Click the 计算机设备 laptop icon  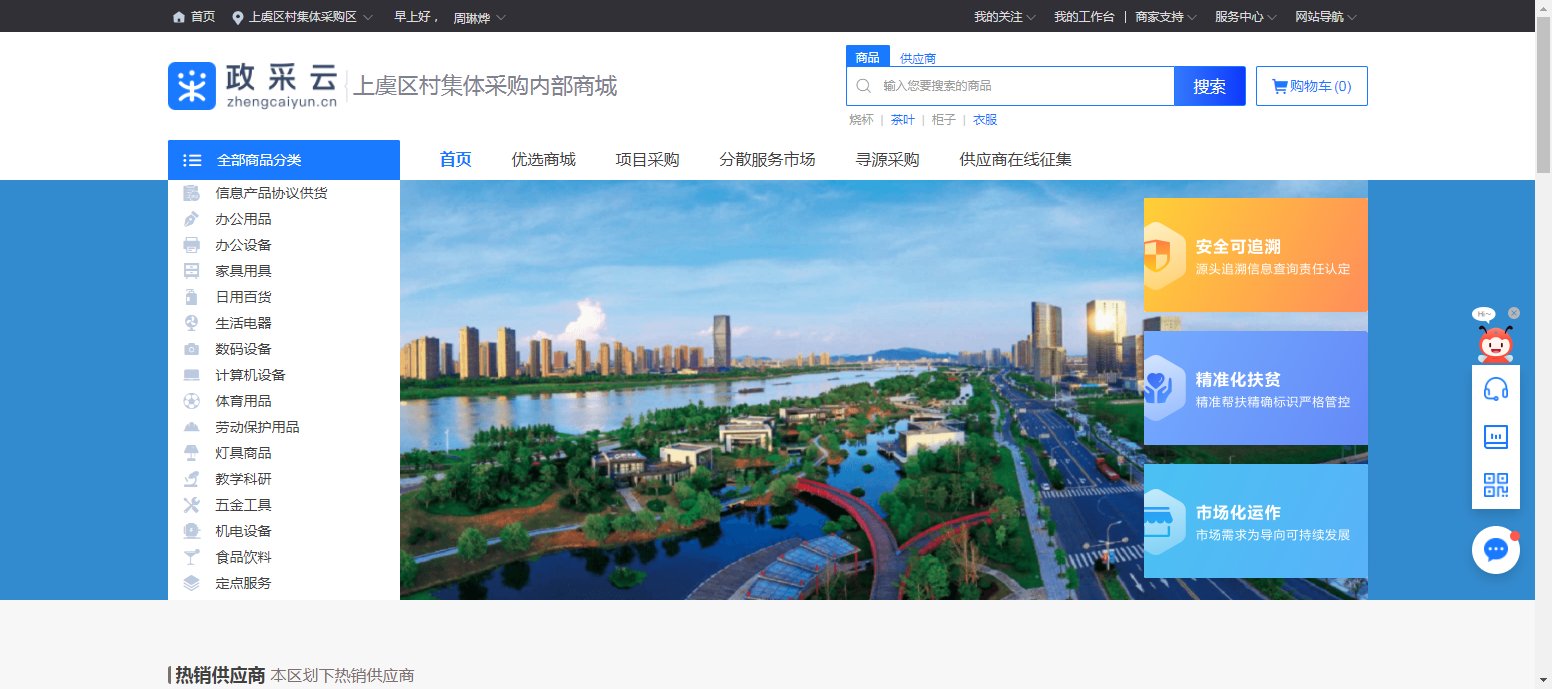click(191, 375)
